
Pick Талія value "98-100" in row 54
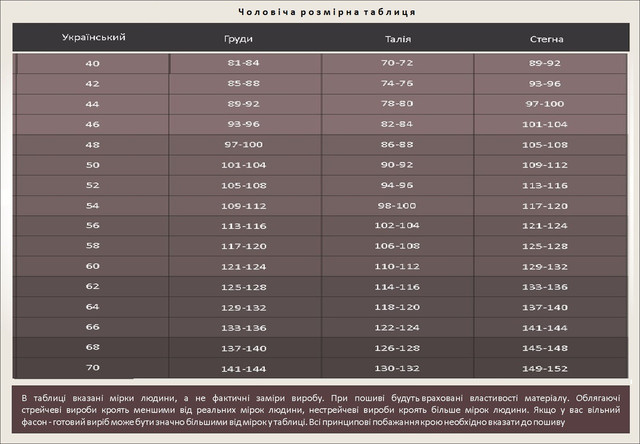point(397,206)
